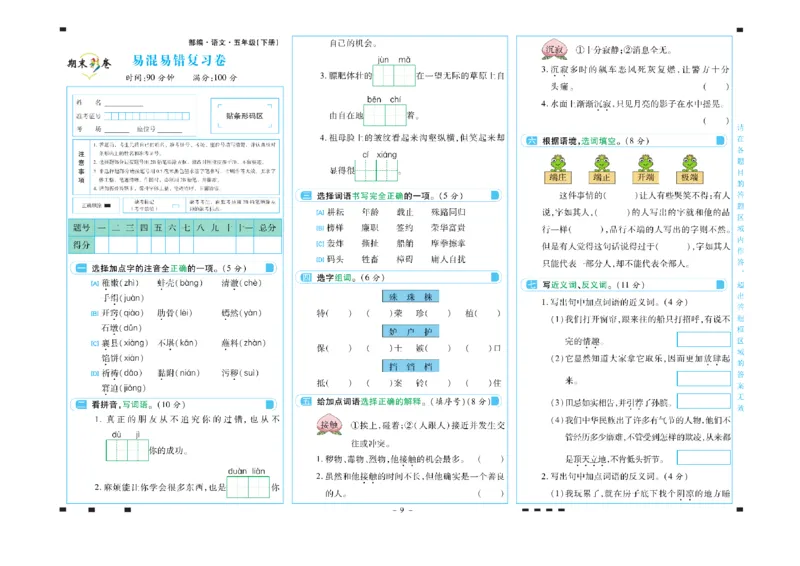
Task: Click the [C] option label before 轰炸
Action: pos(320,244)
